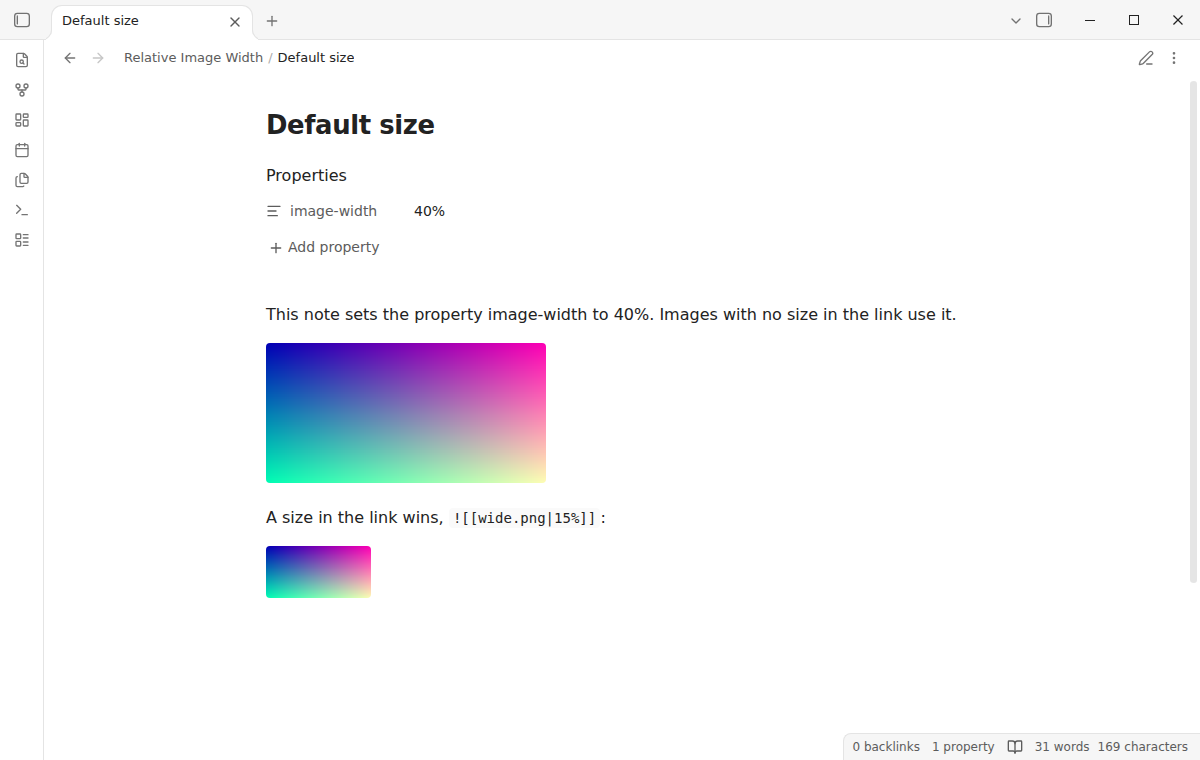The height and width of the screenshot is (760, 1200).
Task: Open today's daily note calendar icon
Action: [22, 150]
